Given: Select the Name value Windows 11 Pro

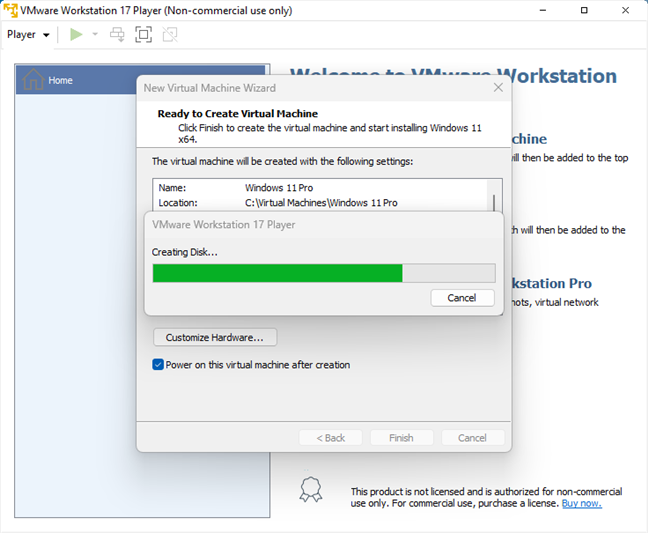Looking at the screenshot, I should 279,188.
